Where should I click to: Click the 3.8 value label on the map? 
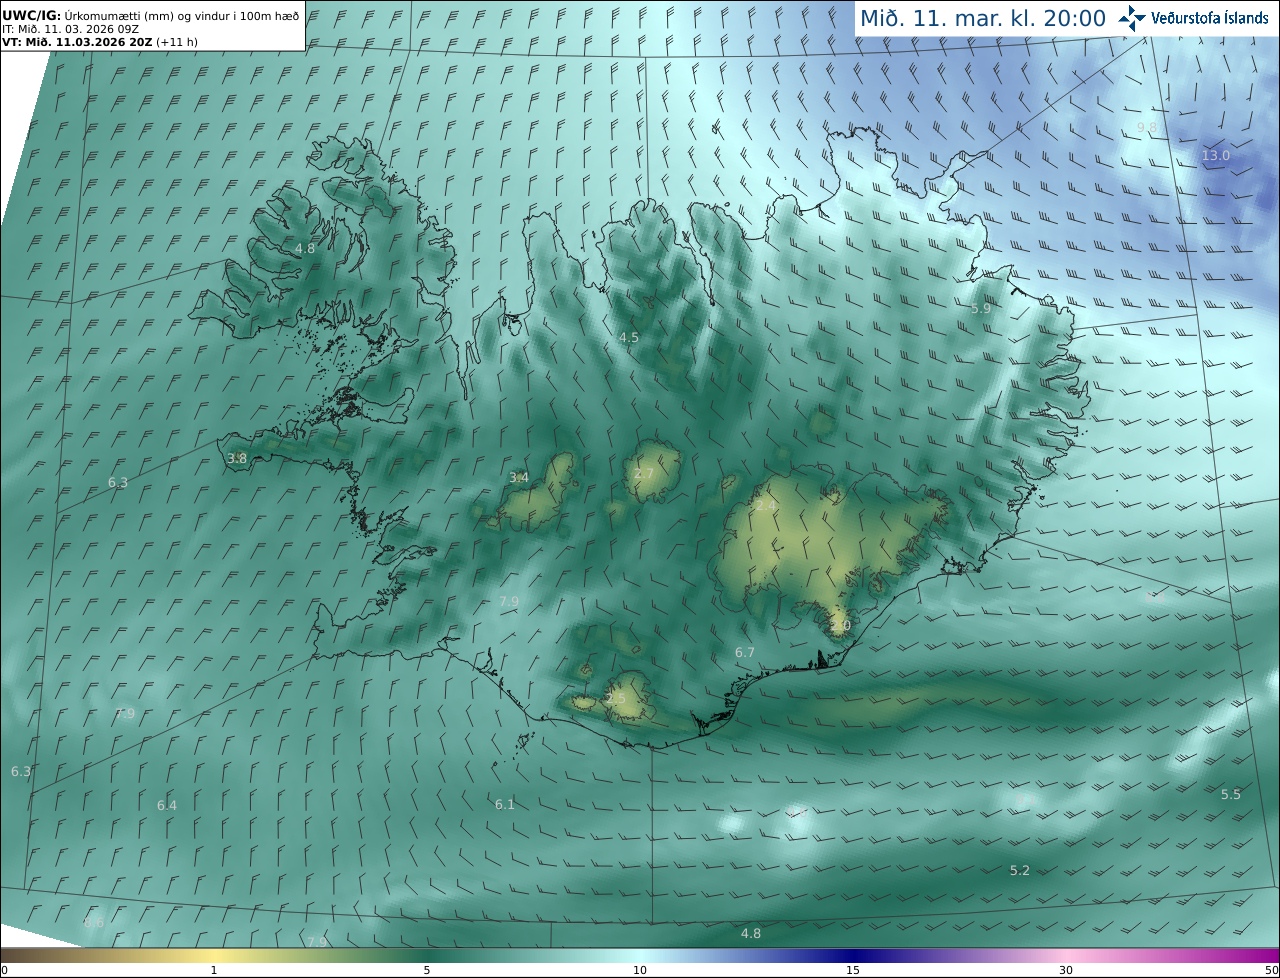pyautogui.click(x=237, y=459)
